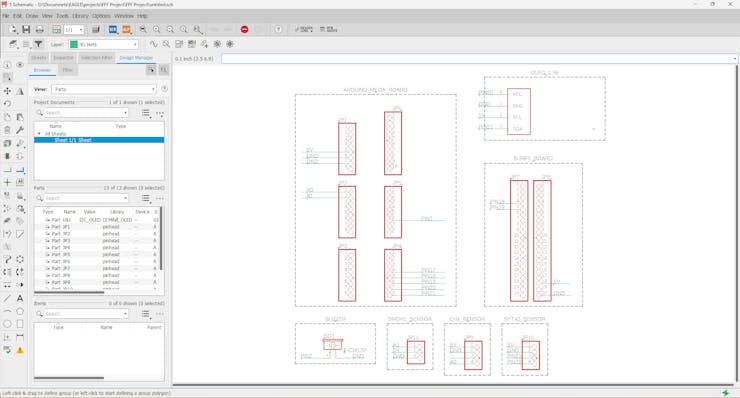This screenshot has height=398, width=740.
Task: Select the Mirror tool
Action: [x=20, y=91]
